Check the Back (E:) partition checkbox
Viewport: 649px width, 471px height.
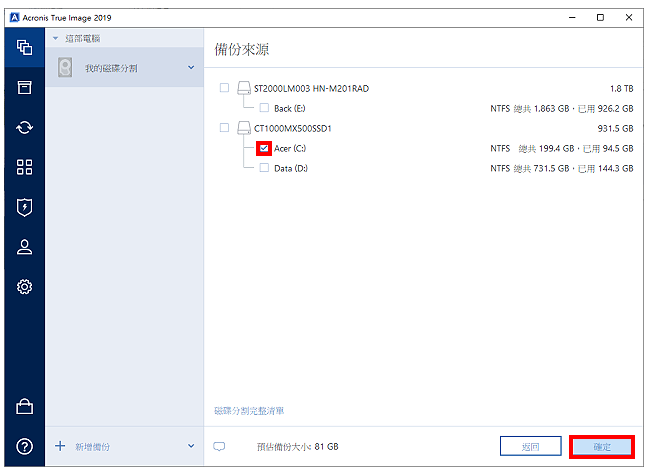[264, 108]
